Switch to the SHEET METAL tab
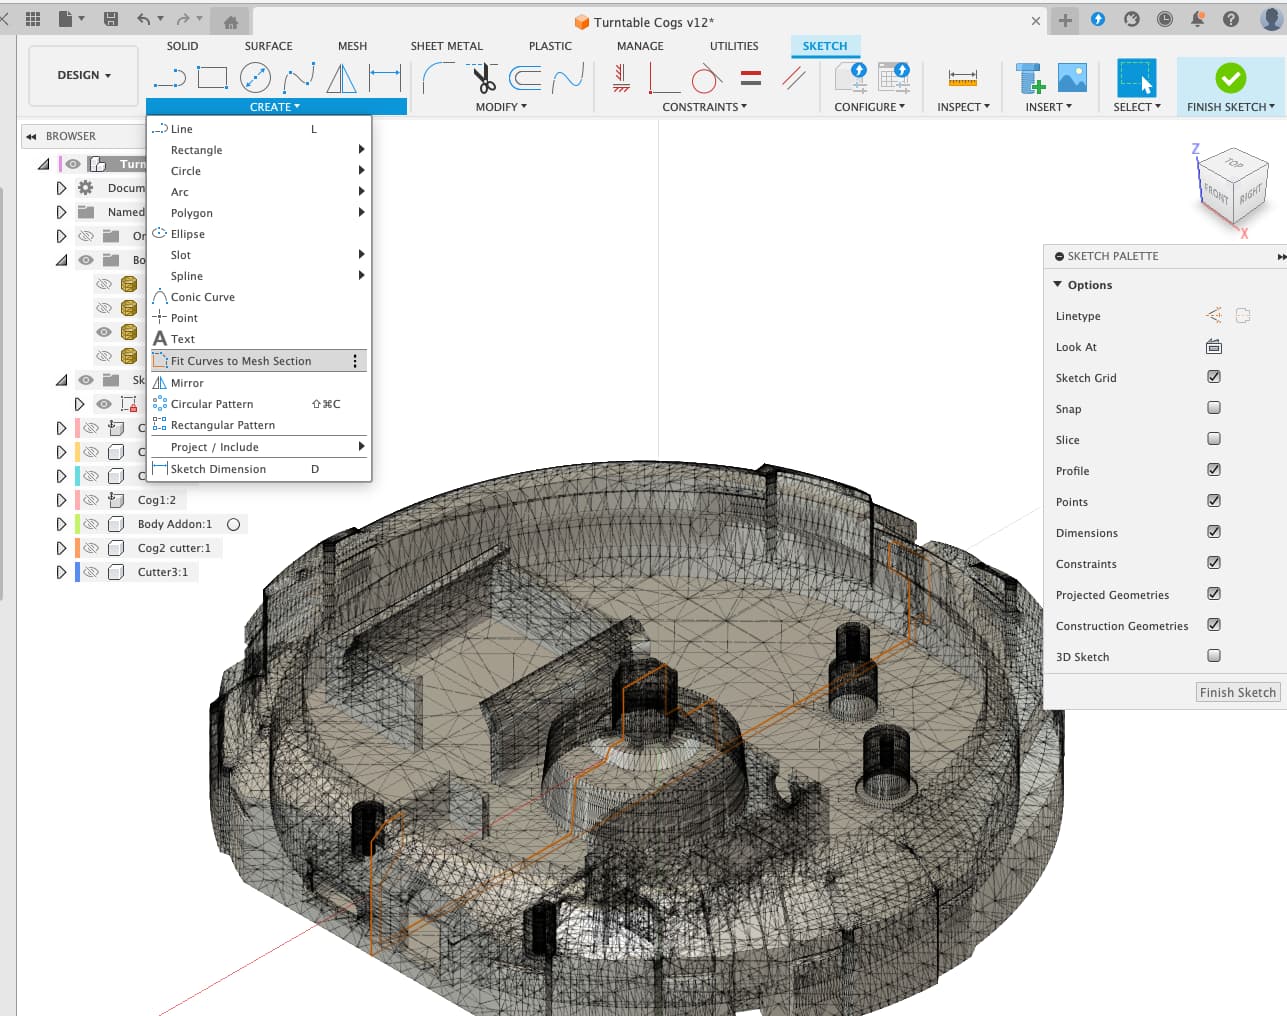The width and height of the screenshot is (1287, 1016). (x=446, y=46)
